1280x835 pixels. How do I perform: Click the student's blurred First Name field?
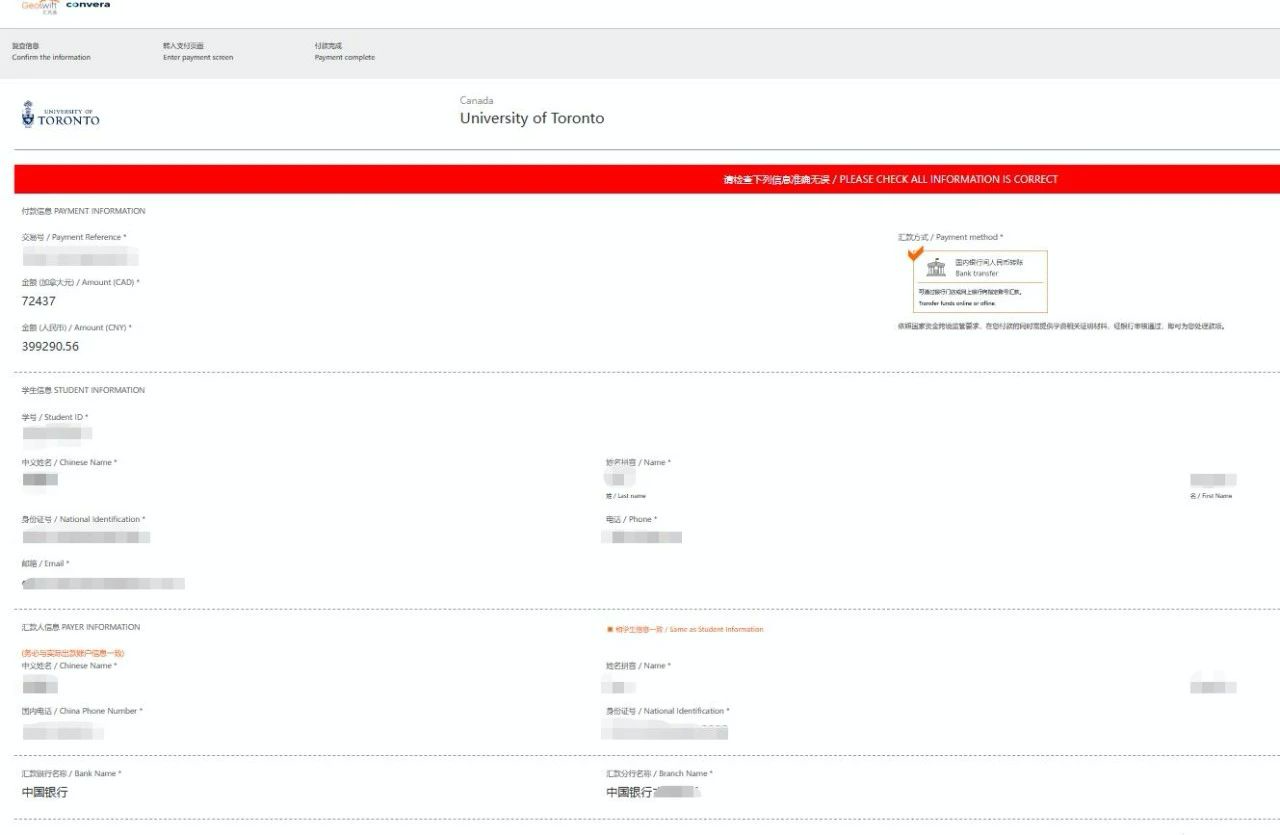1213,480
